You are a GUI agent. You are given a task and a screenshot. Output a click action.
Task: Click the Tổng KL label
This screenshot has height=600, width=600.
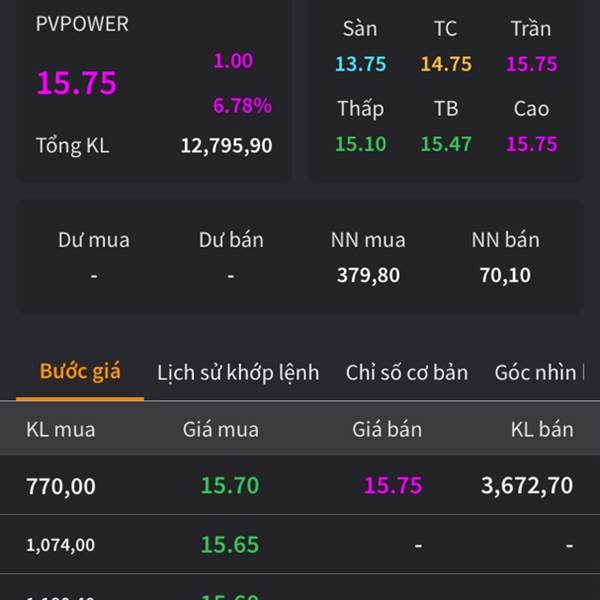pyautogui.click(x=73, y=146)
